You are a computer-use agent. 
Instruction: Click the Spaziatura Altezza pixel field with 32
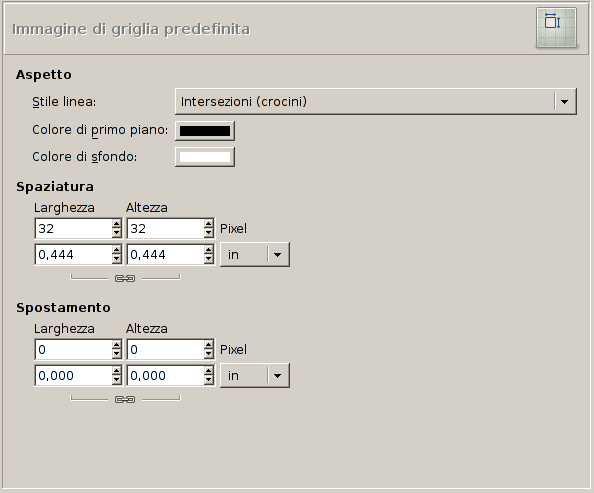pos(165,229)
